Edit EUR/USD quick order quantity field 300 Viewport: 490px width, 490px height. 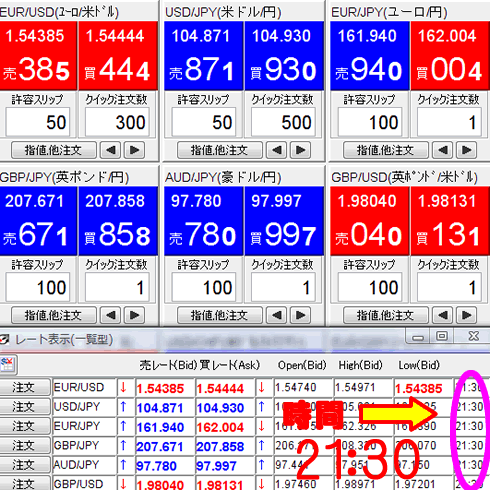click(x=117, y=122)
